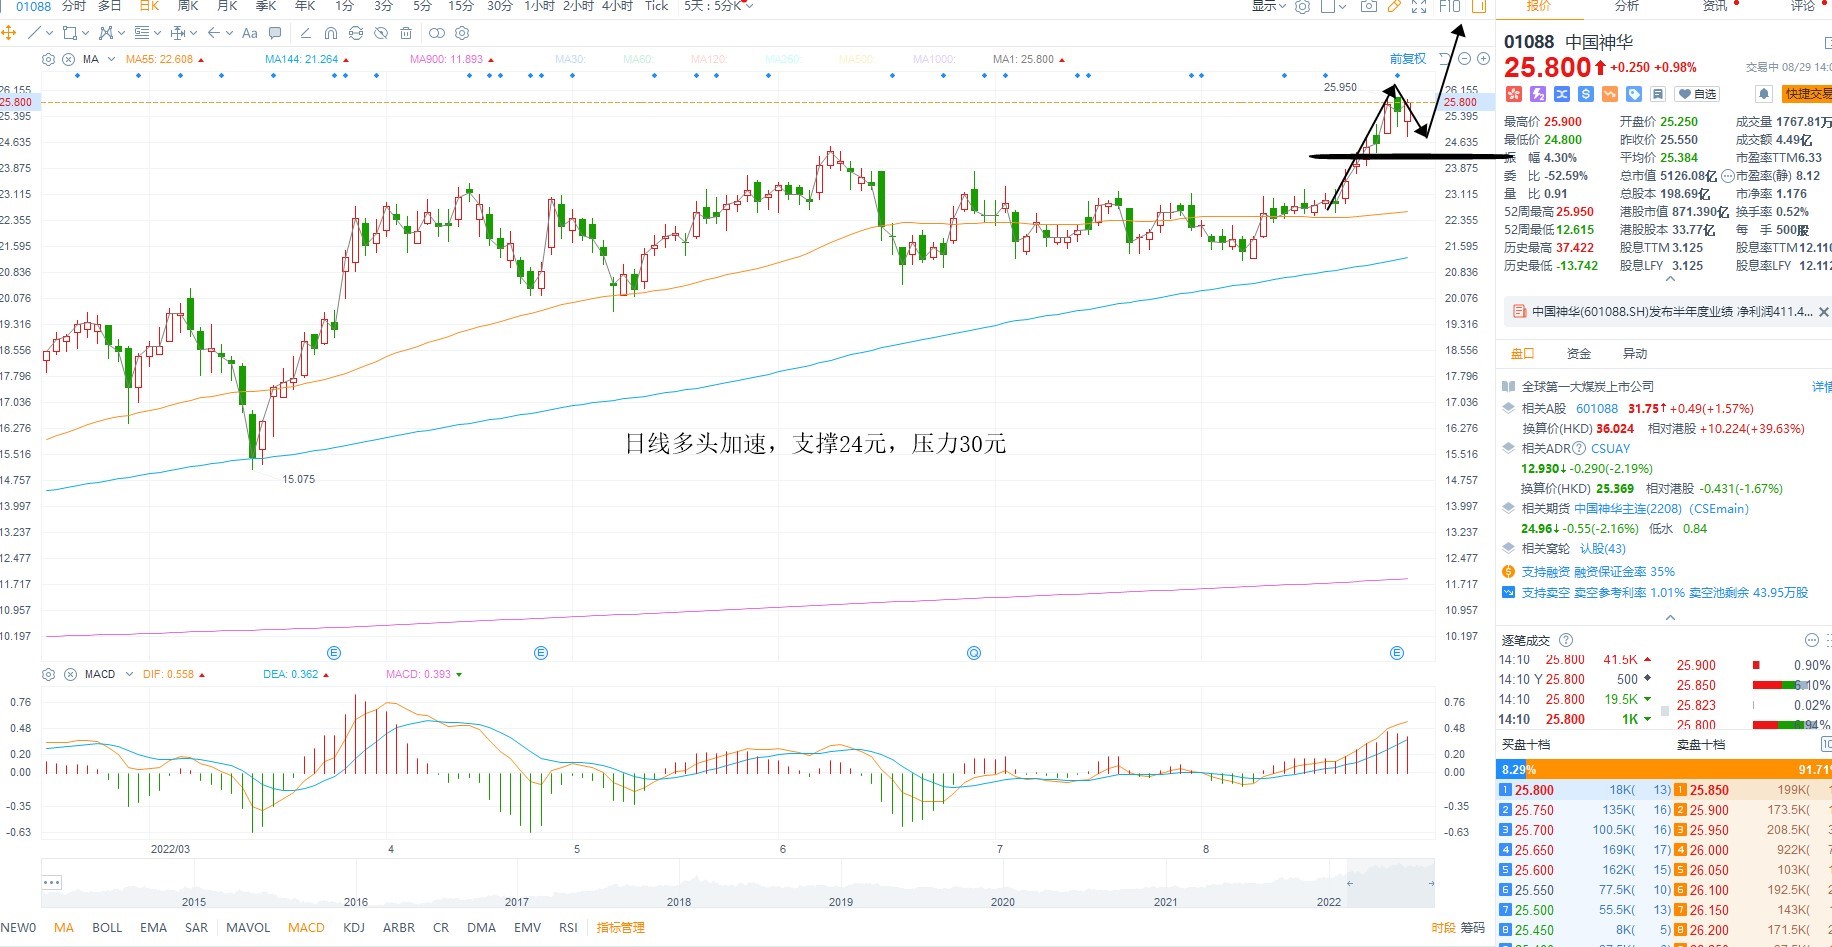Open F10 company information
The width and height of the screenshot is (1832, 947).
click(x=1450, y=6)
